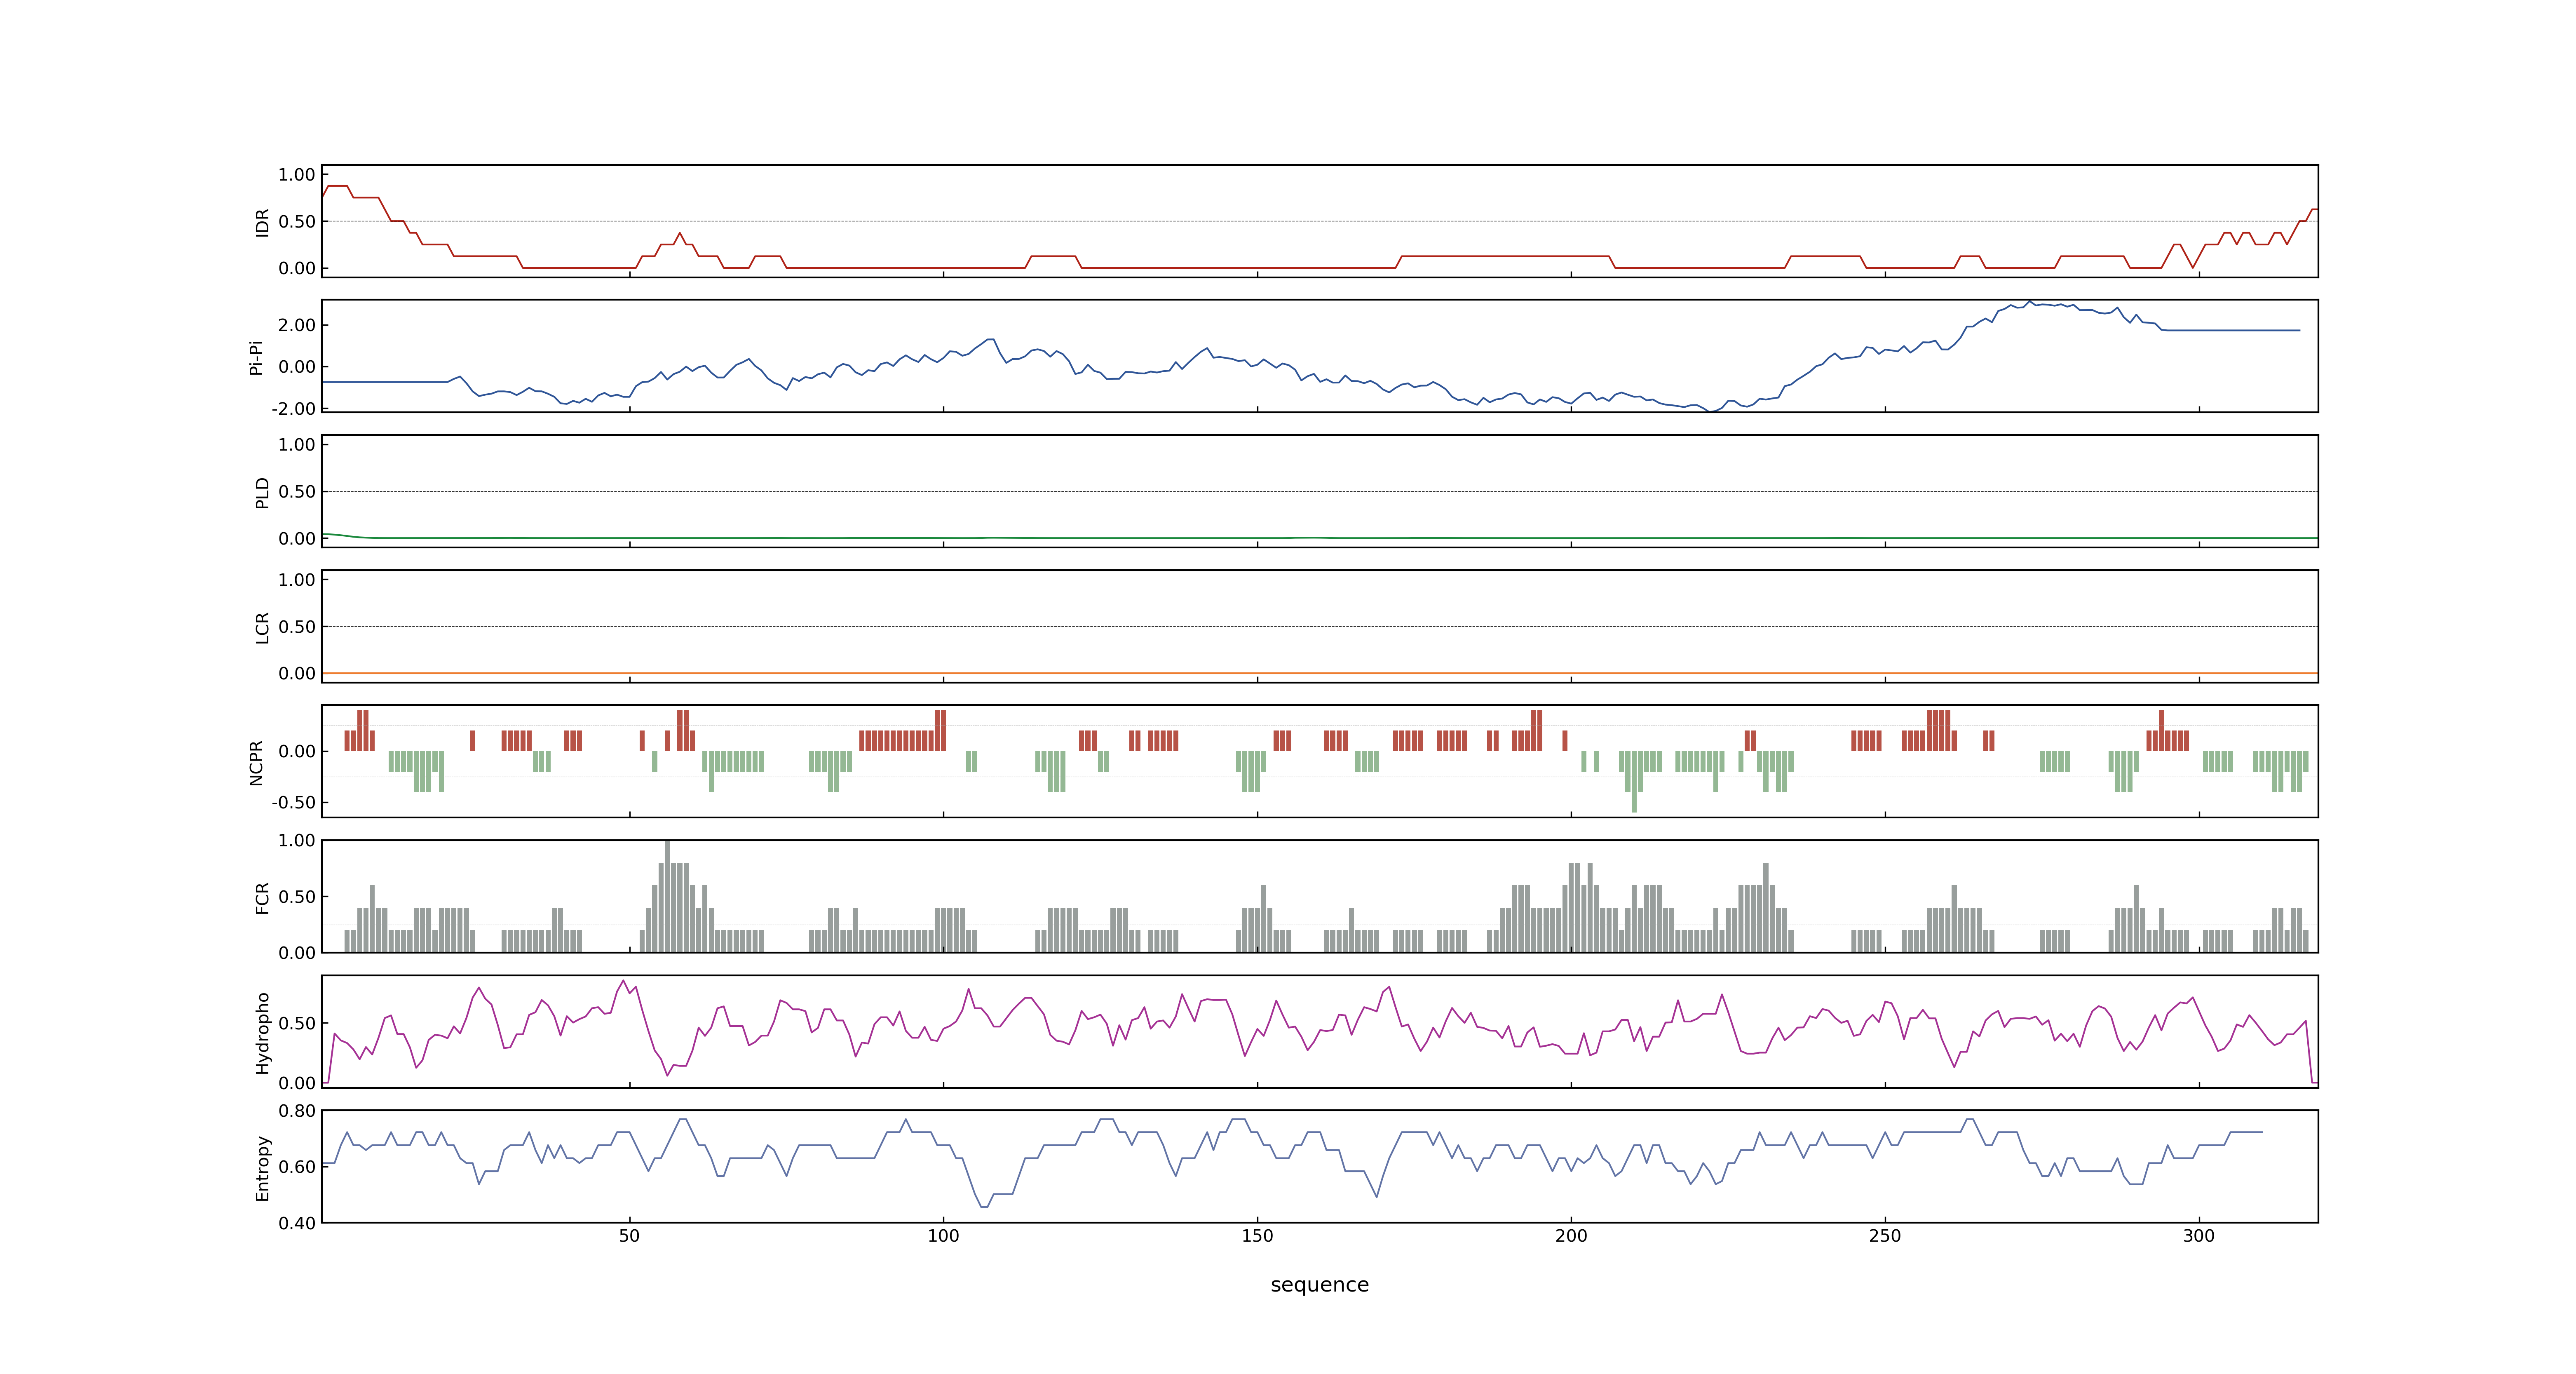The width and height of the screenshot is (2576, 1374).
Task: Click the Entropy y-axis label
Action: (x=262, y=1167)
